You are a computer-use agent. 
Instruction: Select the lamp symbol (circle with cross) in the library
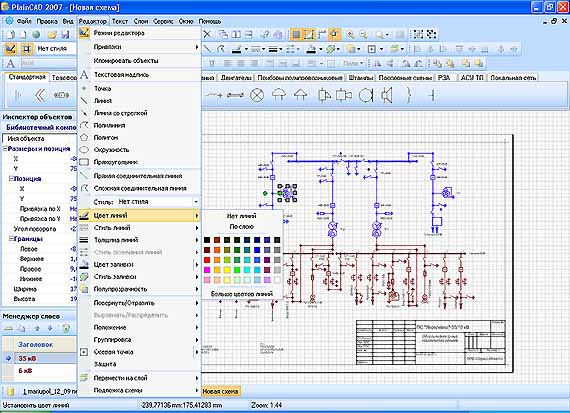coord(257,95)
